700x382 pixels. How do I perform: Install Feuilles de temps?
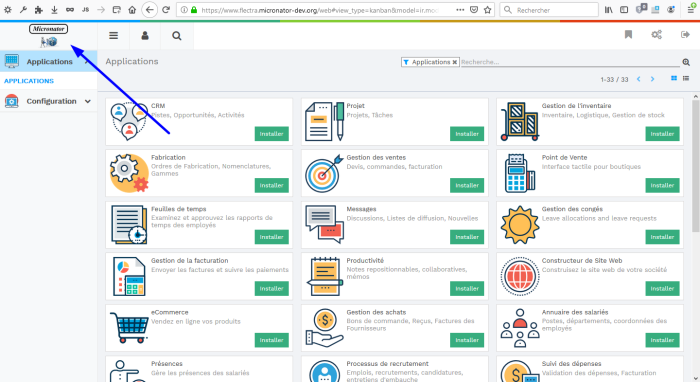click(271, 237)
